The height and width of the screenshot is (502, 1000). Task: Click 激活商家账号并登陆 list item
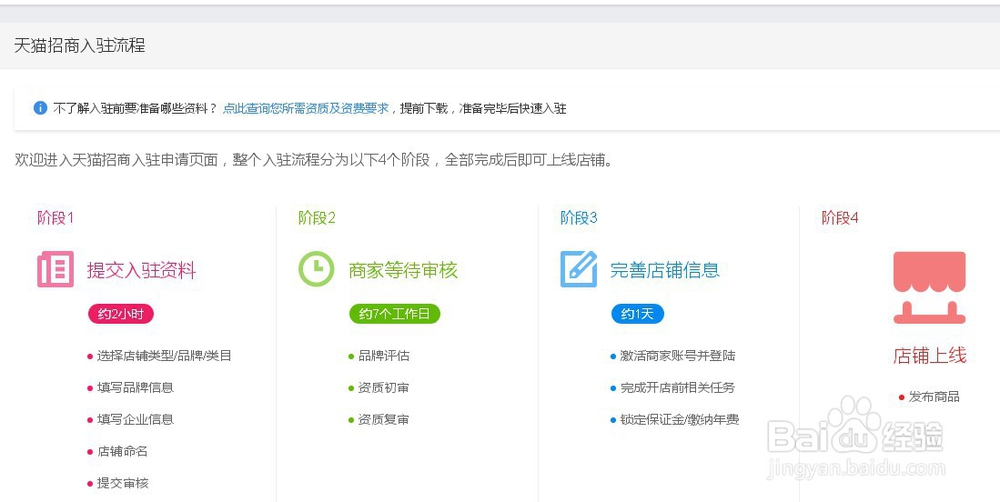click(x=673, y=356)
